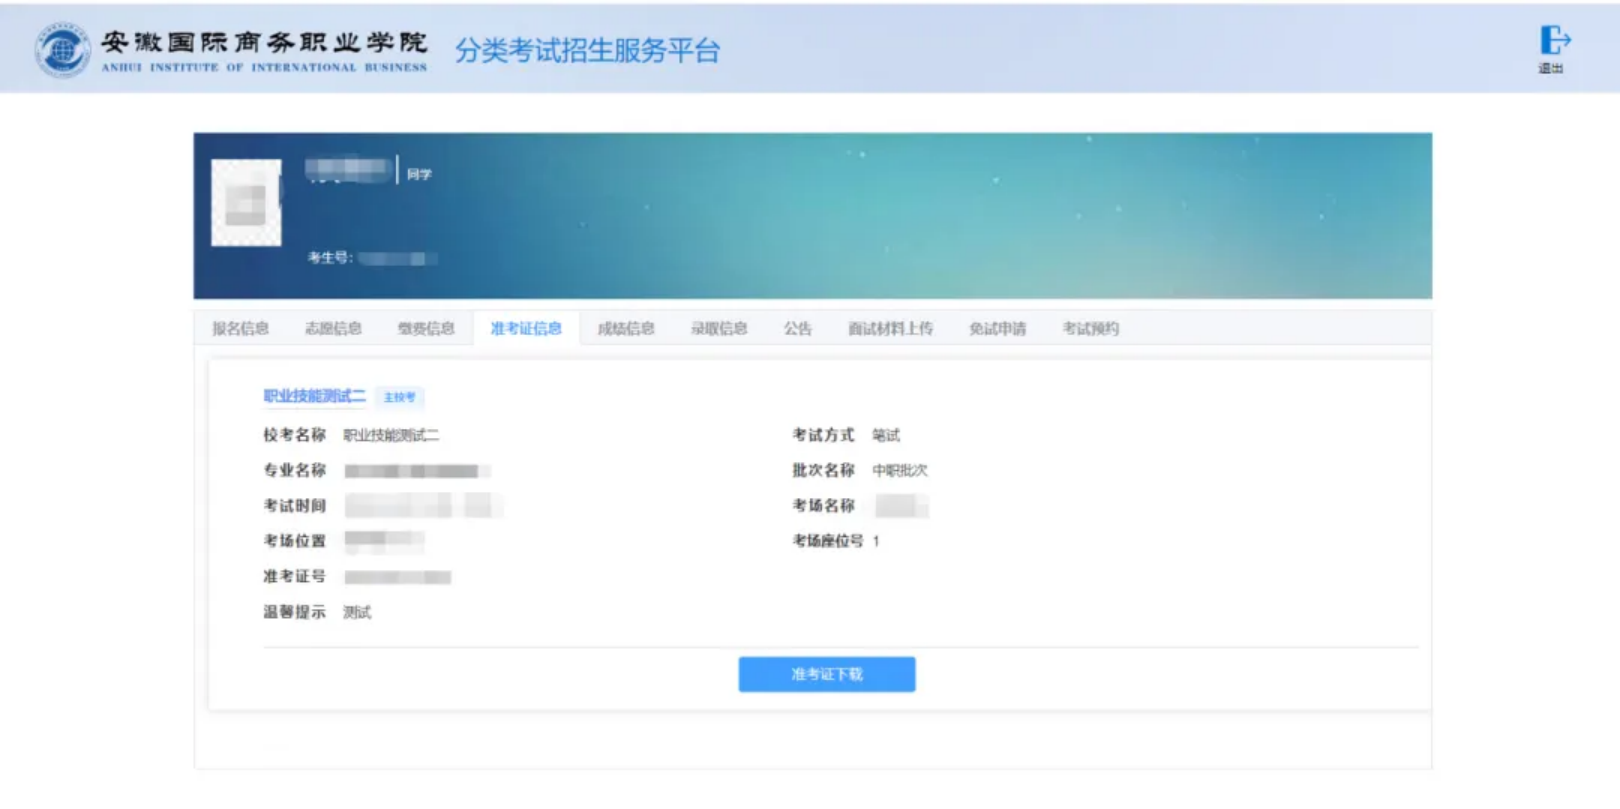Go to the 录取信息 tab
The width and height of the screenshot is (1620, 809).
coord(719,328)
